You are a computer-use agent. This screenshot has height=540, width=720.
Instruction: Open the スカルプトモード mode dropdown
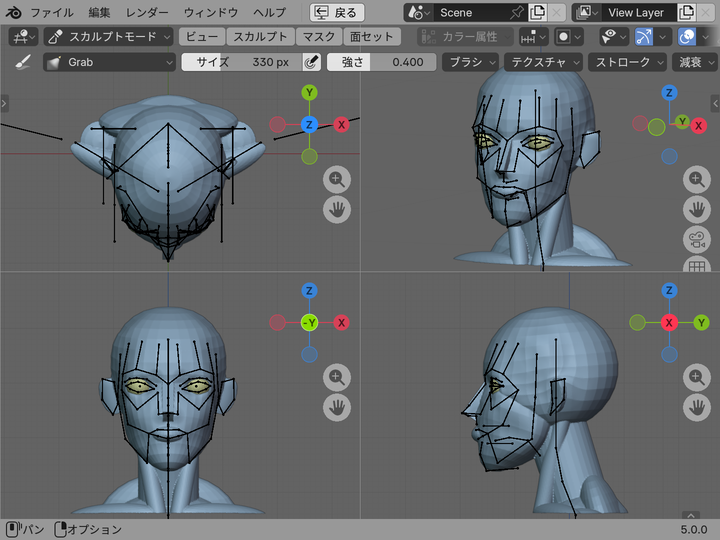click(x=108, y=37)
